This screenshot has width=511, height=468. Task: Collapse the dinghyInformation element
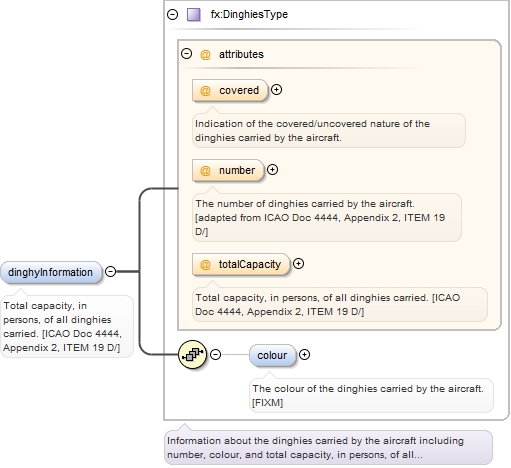(x=110, y=272)
